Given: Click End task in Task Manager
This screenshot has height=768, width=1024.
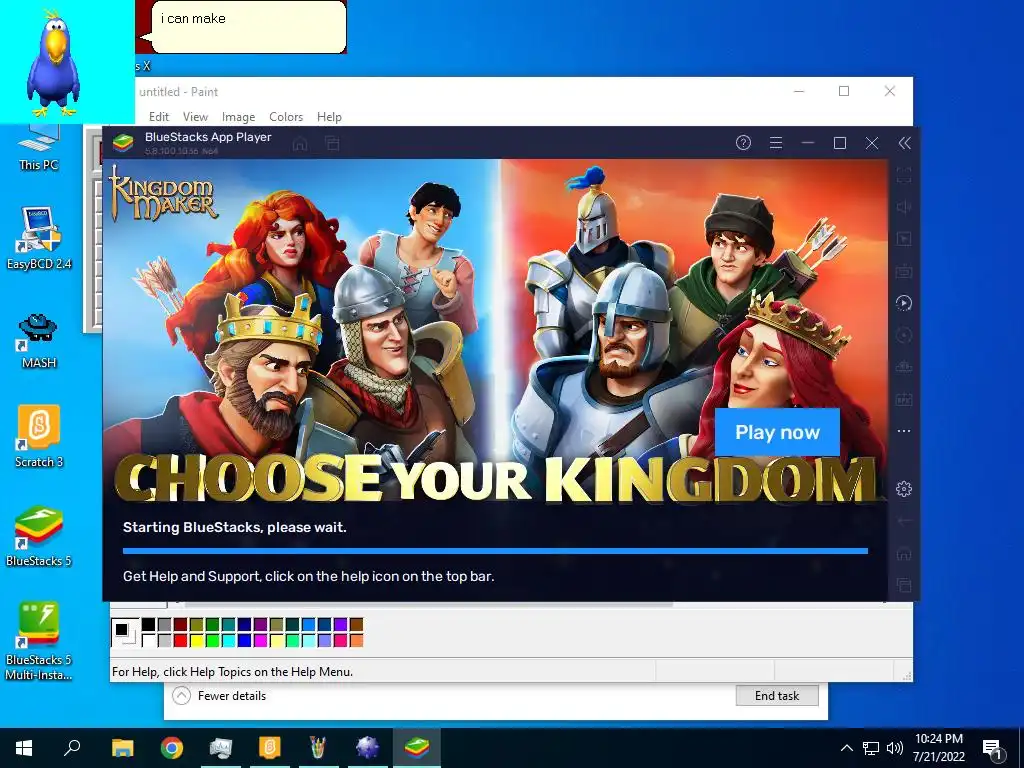Looking at the screenshot, I should pos(777,696).
